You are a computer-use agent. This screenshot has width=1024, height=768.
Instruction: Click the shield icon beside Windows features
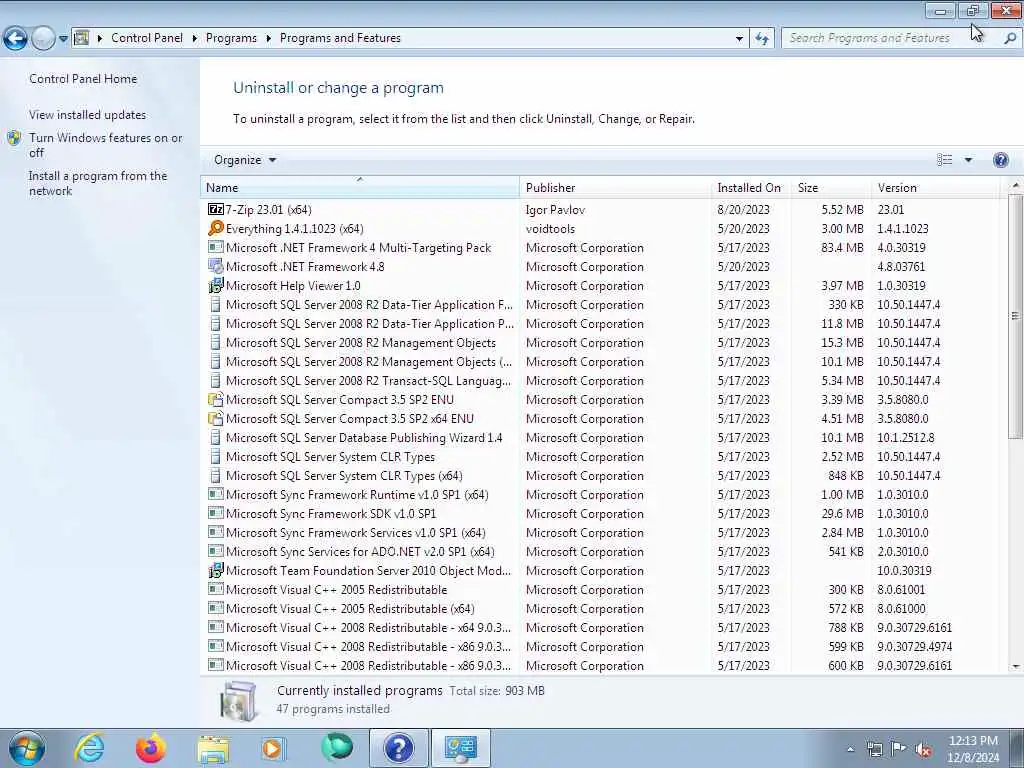pos(14,138)
